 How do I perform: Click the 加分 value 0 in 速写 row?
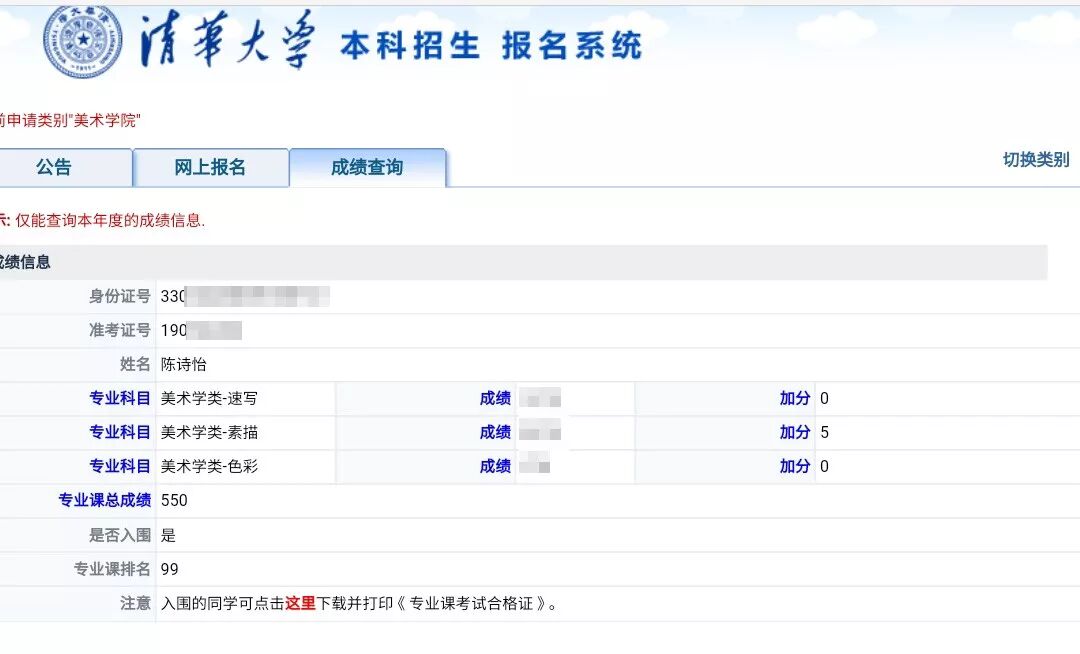click(x=824, y=399)
